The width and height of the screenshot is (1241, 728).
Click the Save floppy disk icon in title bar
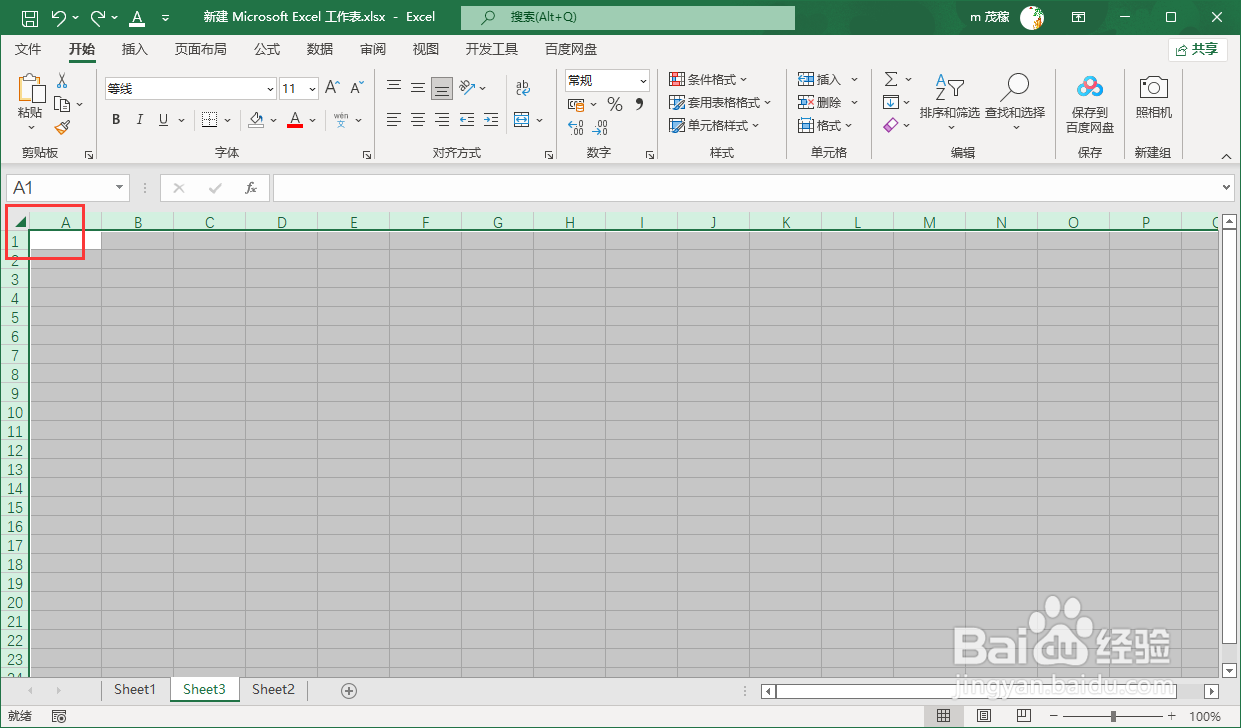point(30,17)
